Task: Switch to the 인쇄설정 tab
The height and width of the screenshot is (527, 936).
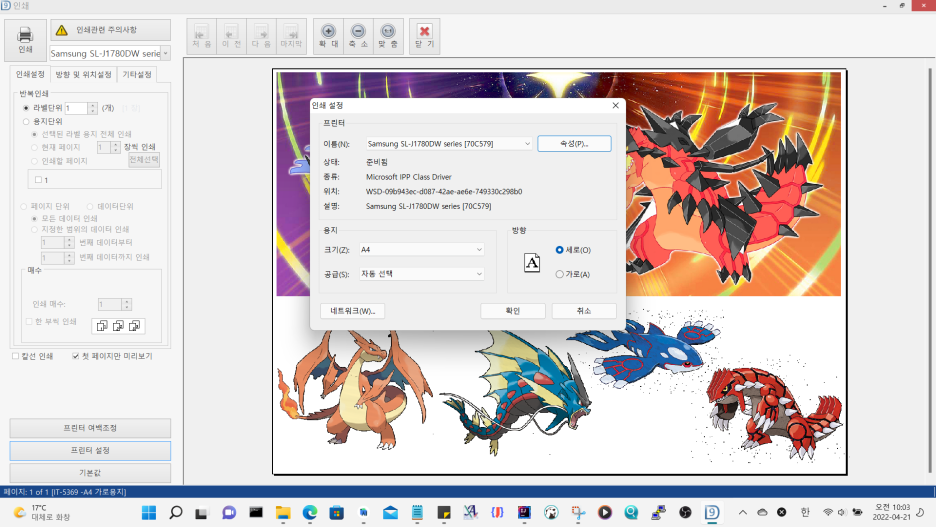Action: click(x=30, y=74)
